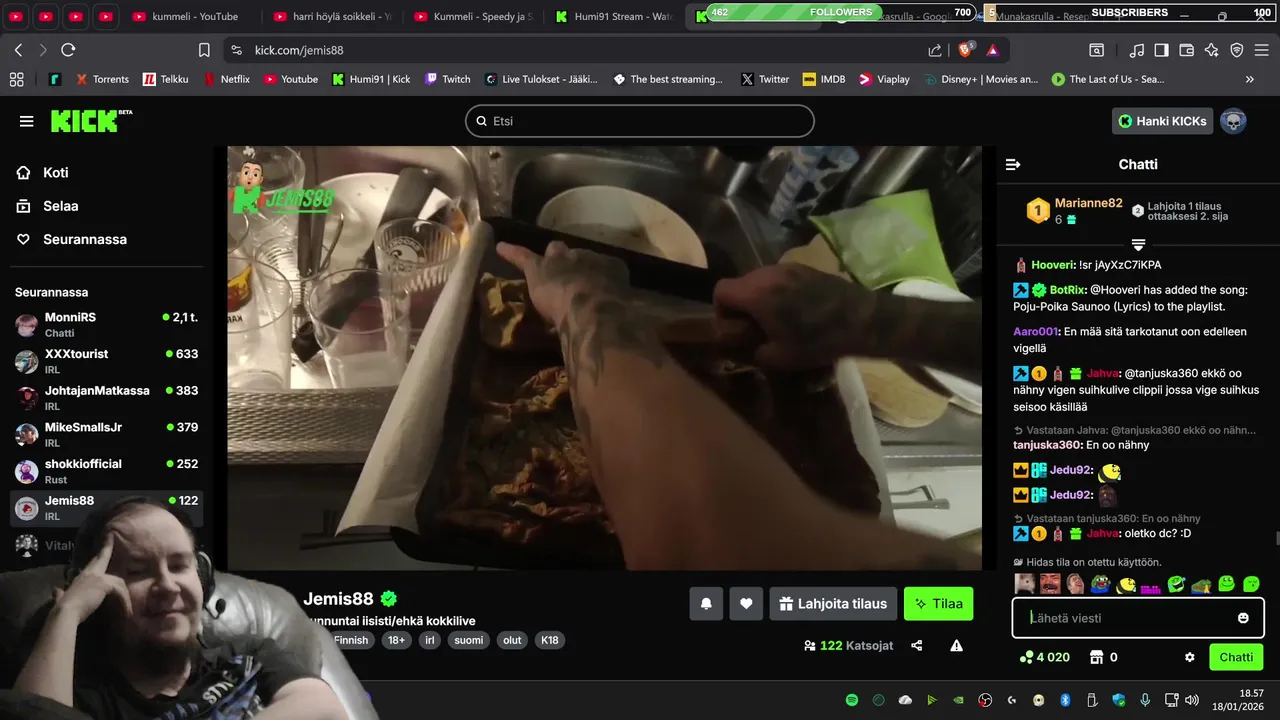Open MonniRS followed channel
Screen dimensions: 1280x720
pos(106,325)
